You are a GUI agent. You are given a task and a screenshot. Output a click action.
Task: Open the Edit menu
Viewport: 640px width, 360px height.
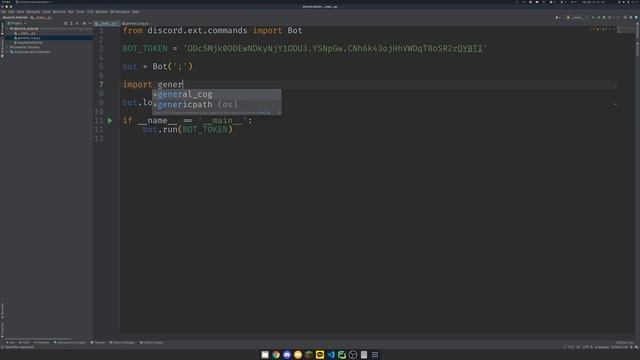click(x=11, y=12)
